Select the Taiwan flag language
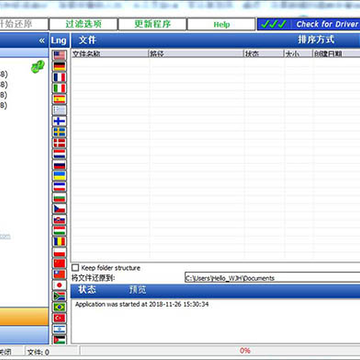 (x=60, y=274)
